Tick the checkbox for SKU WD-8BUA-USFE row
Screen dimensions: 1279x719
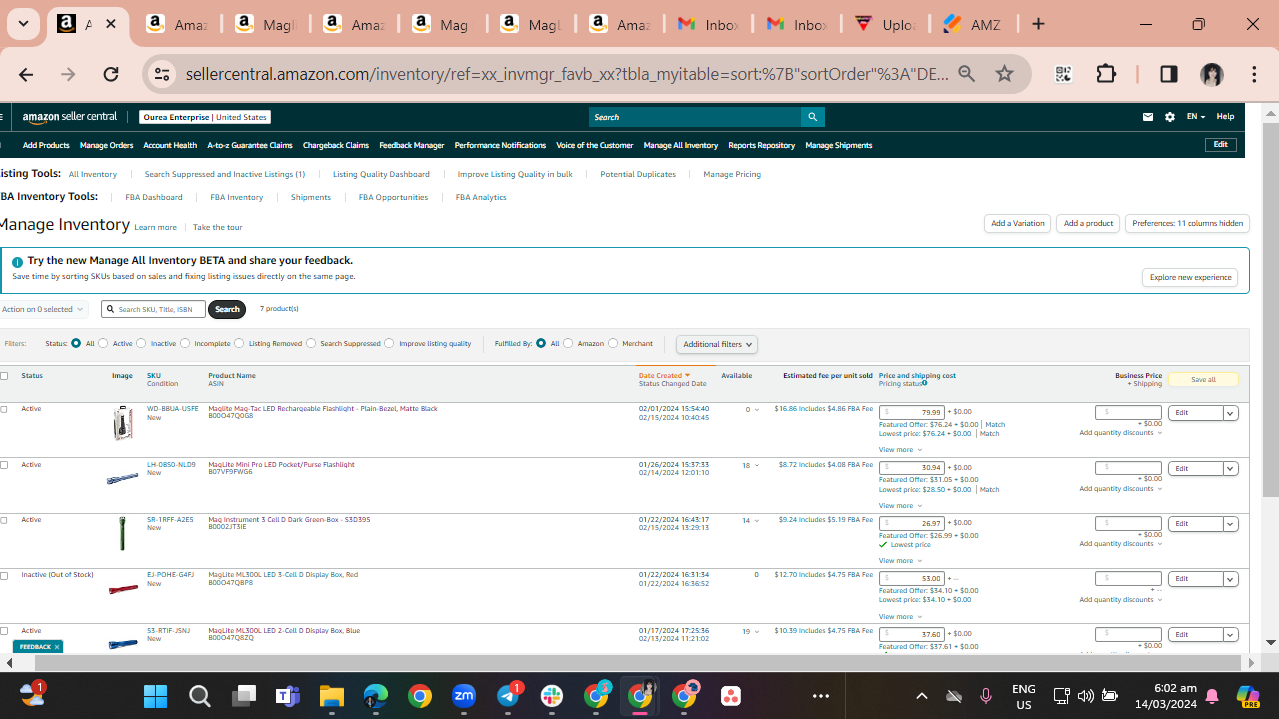(x=4, y=409)
